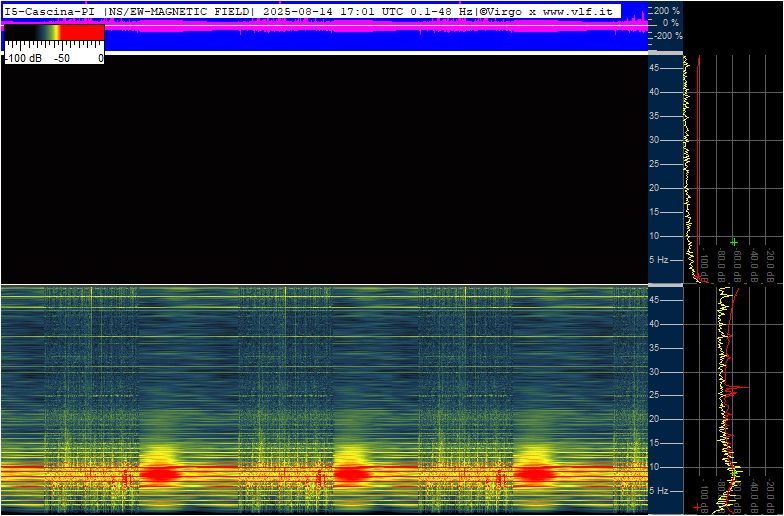The height and width of the screenshot is (516, 784).
Task: Click the magenta waveform strip at the top
Action: [325, 28]
